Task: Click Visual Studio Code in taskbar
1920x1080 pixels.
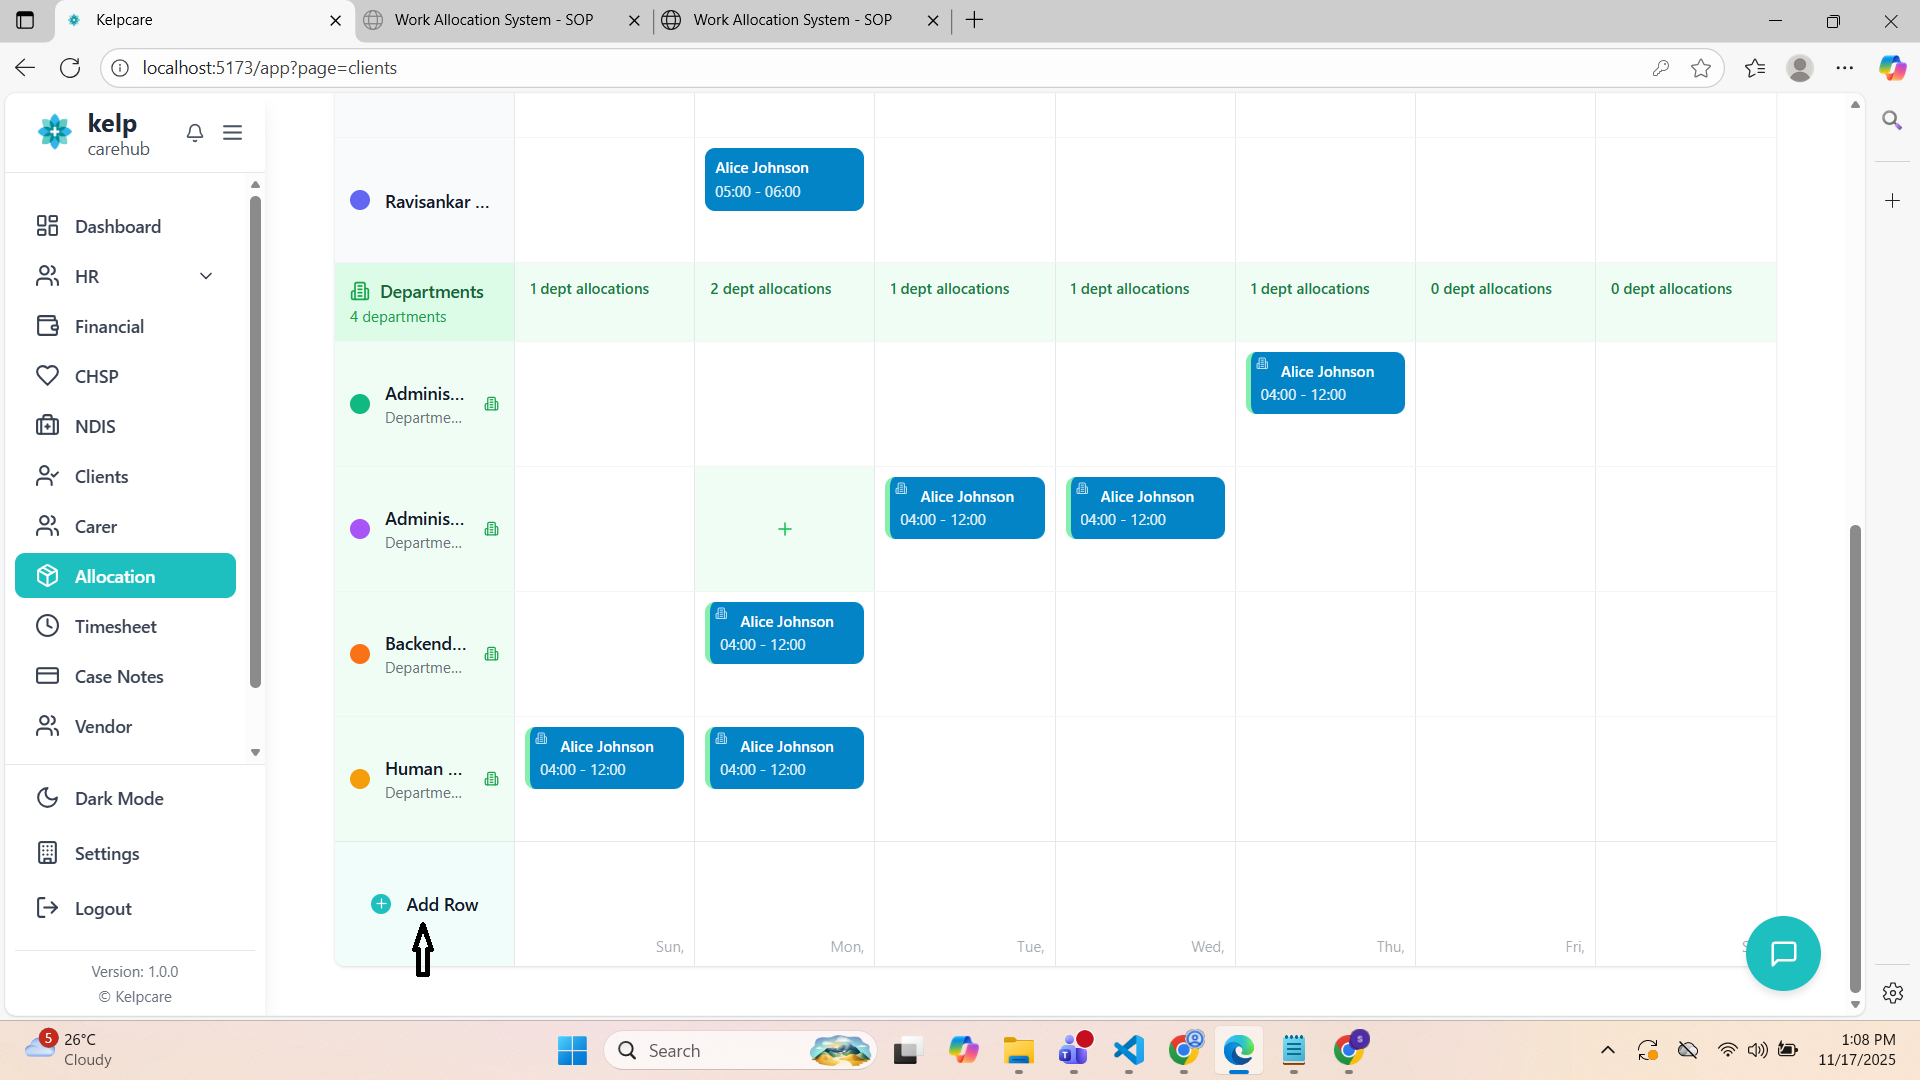Action: click(x=1128, y=1050)
